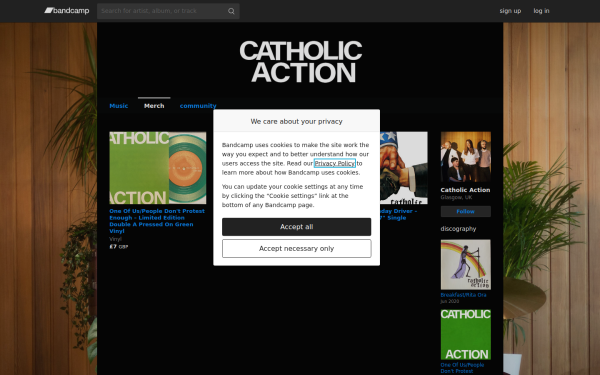Open the log in link

click(541, 11)
